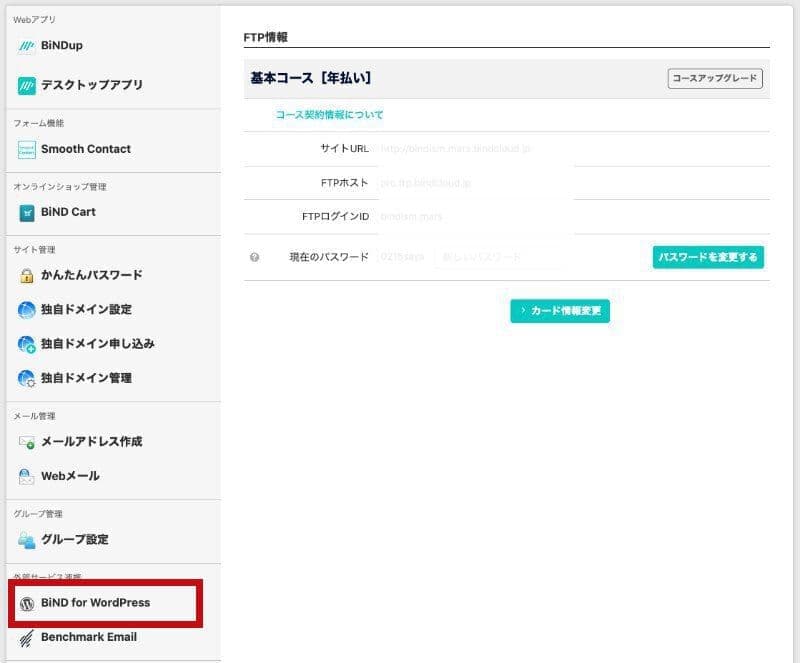Click the デスクトップアプリ icon

(x=27, y=86)
